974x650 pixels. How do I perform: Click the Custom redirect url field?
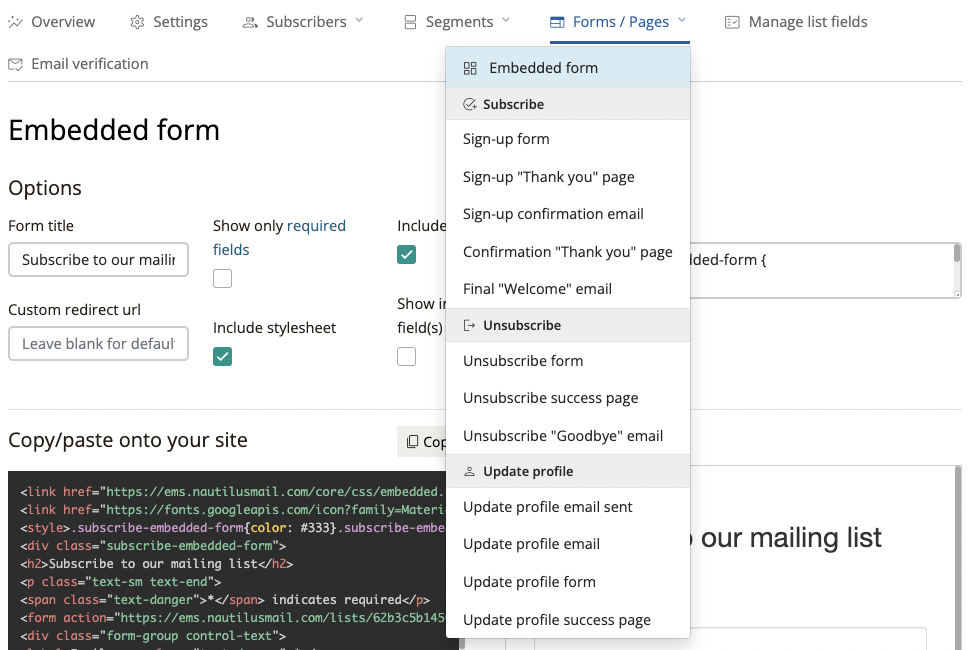[x=98, y=344]
